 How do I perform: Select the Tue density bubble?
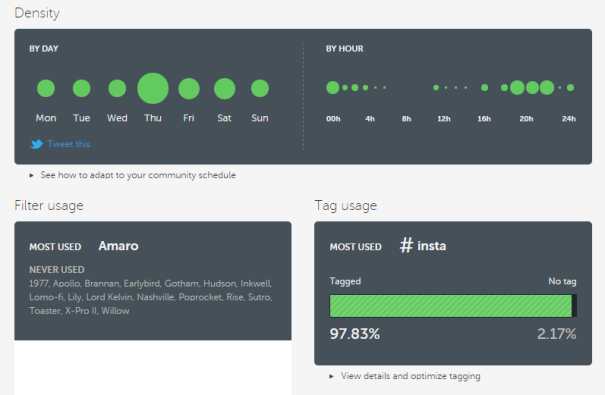click(x=81, y=88)
